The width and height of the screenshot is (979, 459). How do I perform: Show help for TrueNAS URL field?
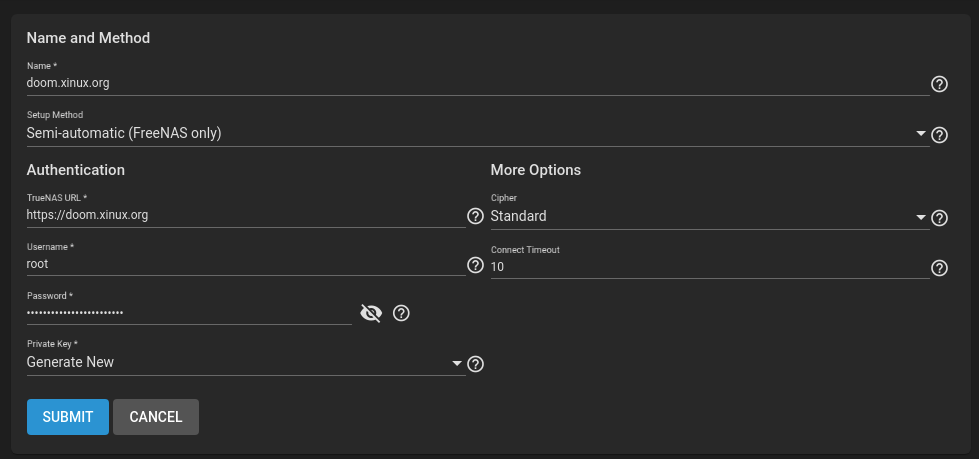pos(475,216)
